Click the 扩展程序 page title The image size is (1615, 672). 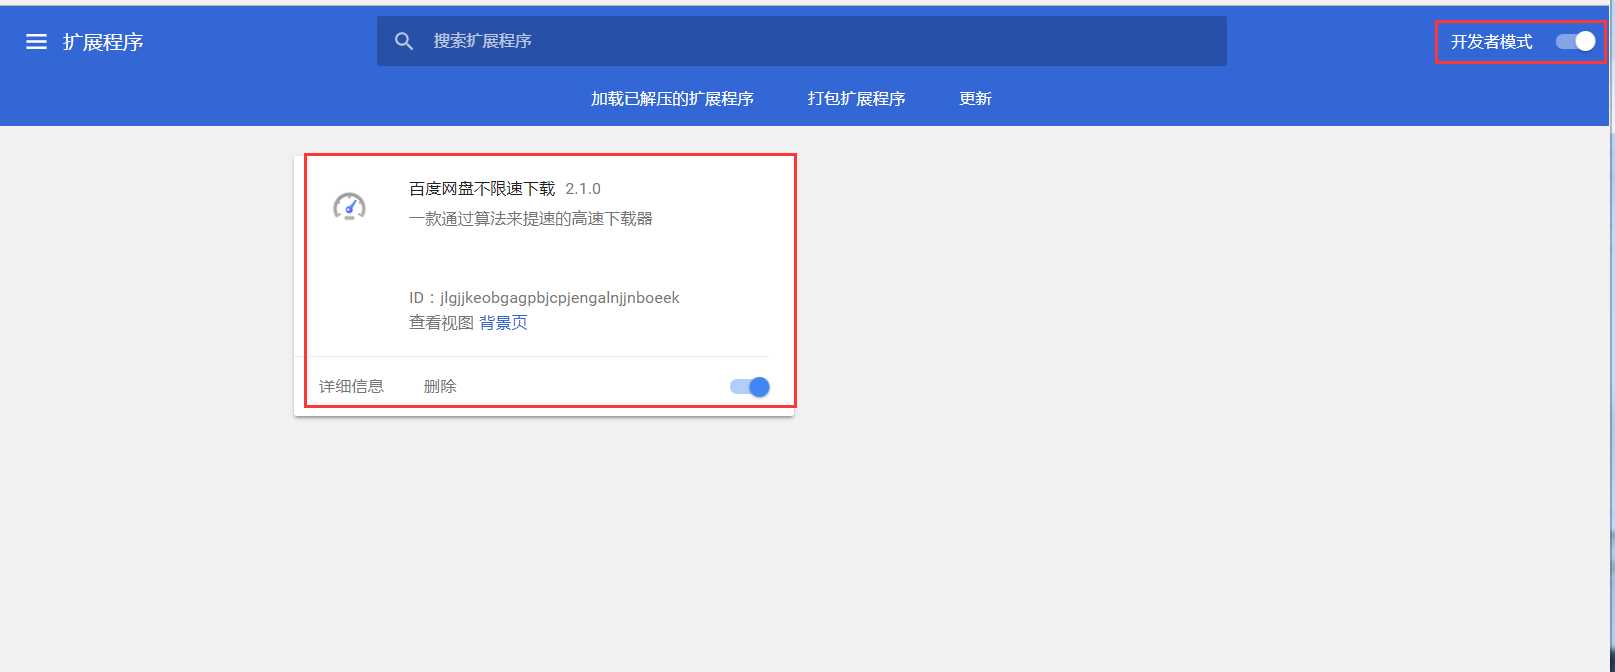103,42
